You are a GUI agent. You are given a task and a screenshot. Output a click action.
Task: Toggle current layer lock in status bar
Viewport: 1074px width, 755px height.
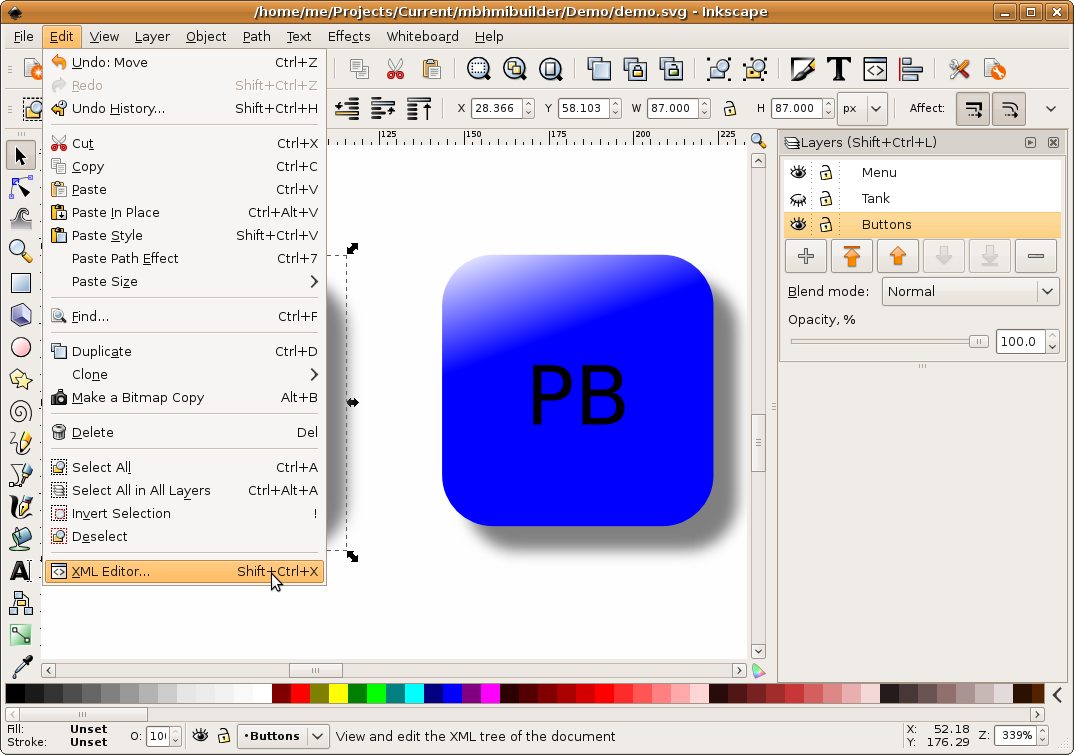224,736
